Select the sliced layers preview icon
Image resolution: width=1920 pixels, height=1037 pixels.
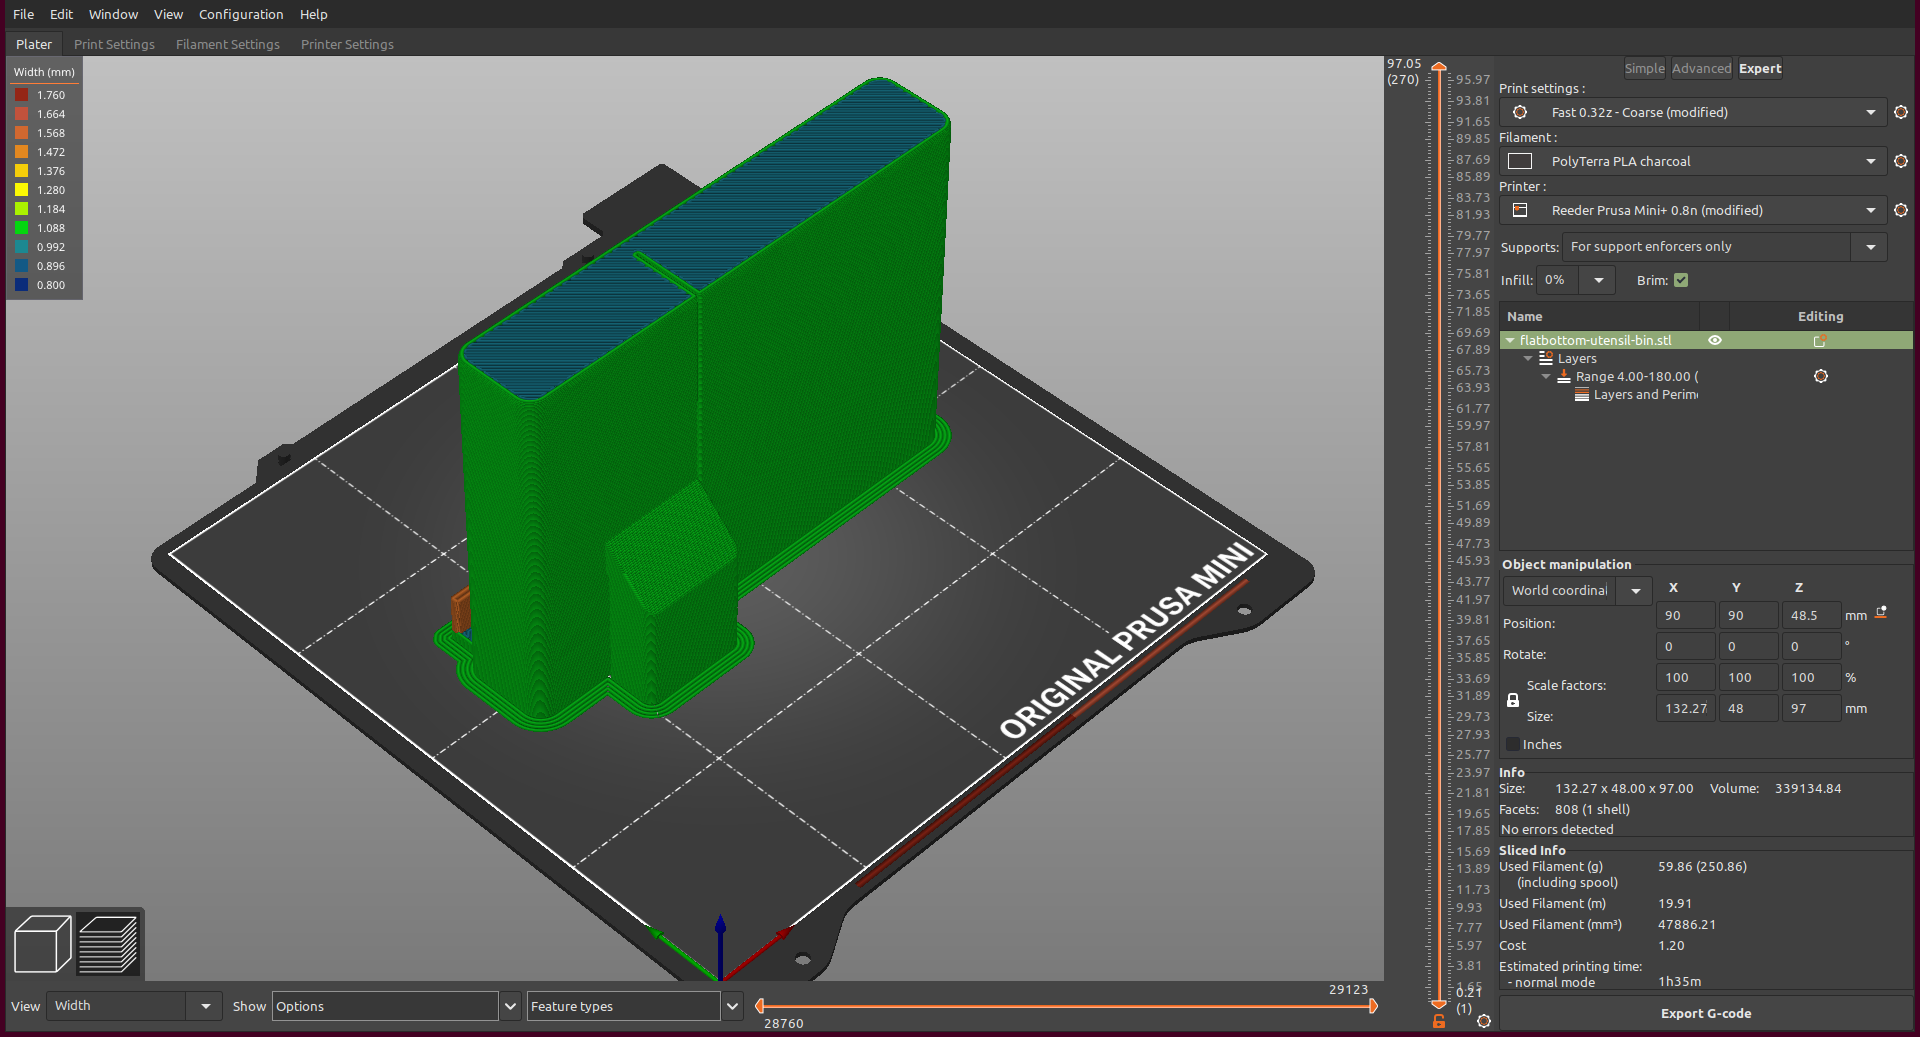click(108, 943)
